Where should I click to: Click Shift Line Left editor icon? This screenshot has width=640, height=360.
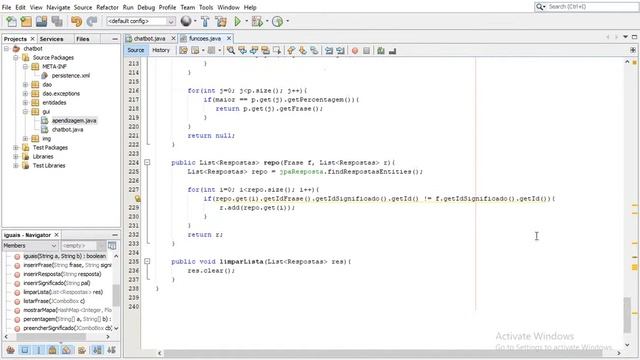(x=329, y=51)
